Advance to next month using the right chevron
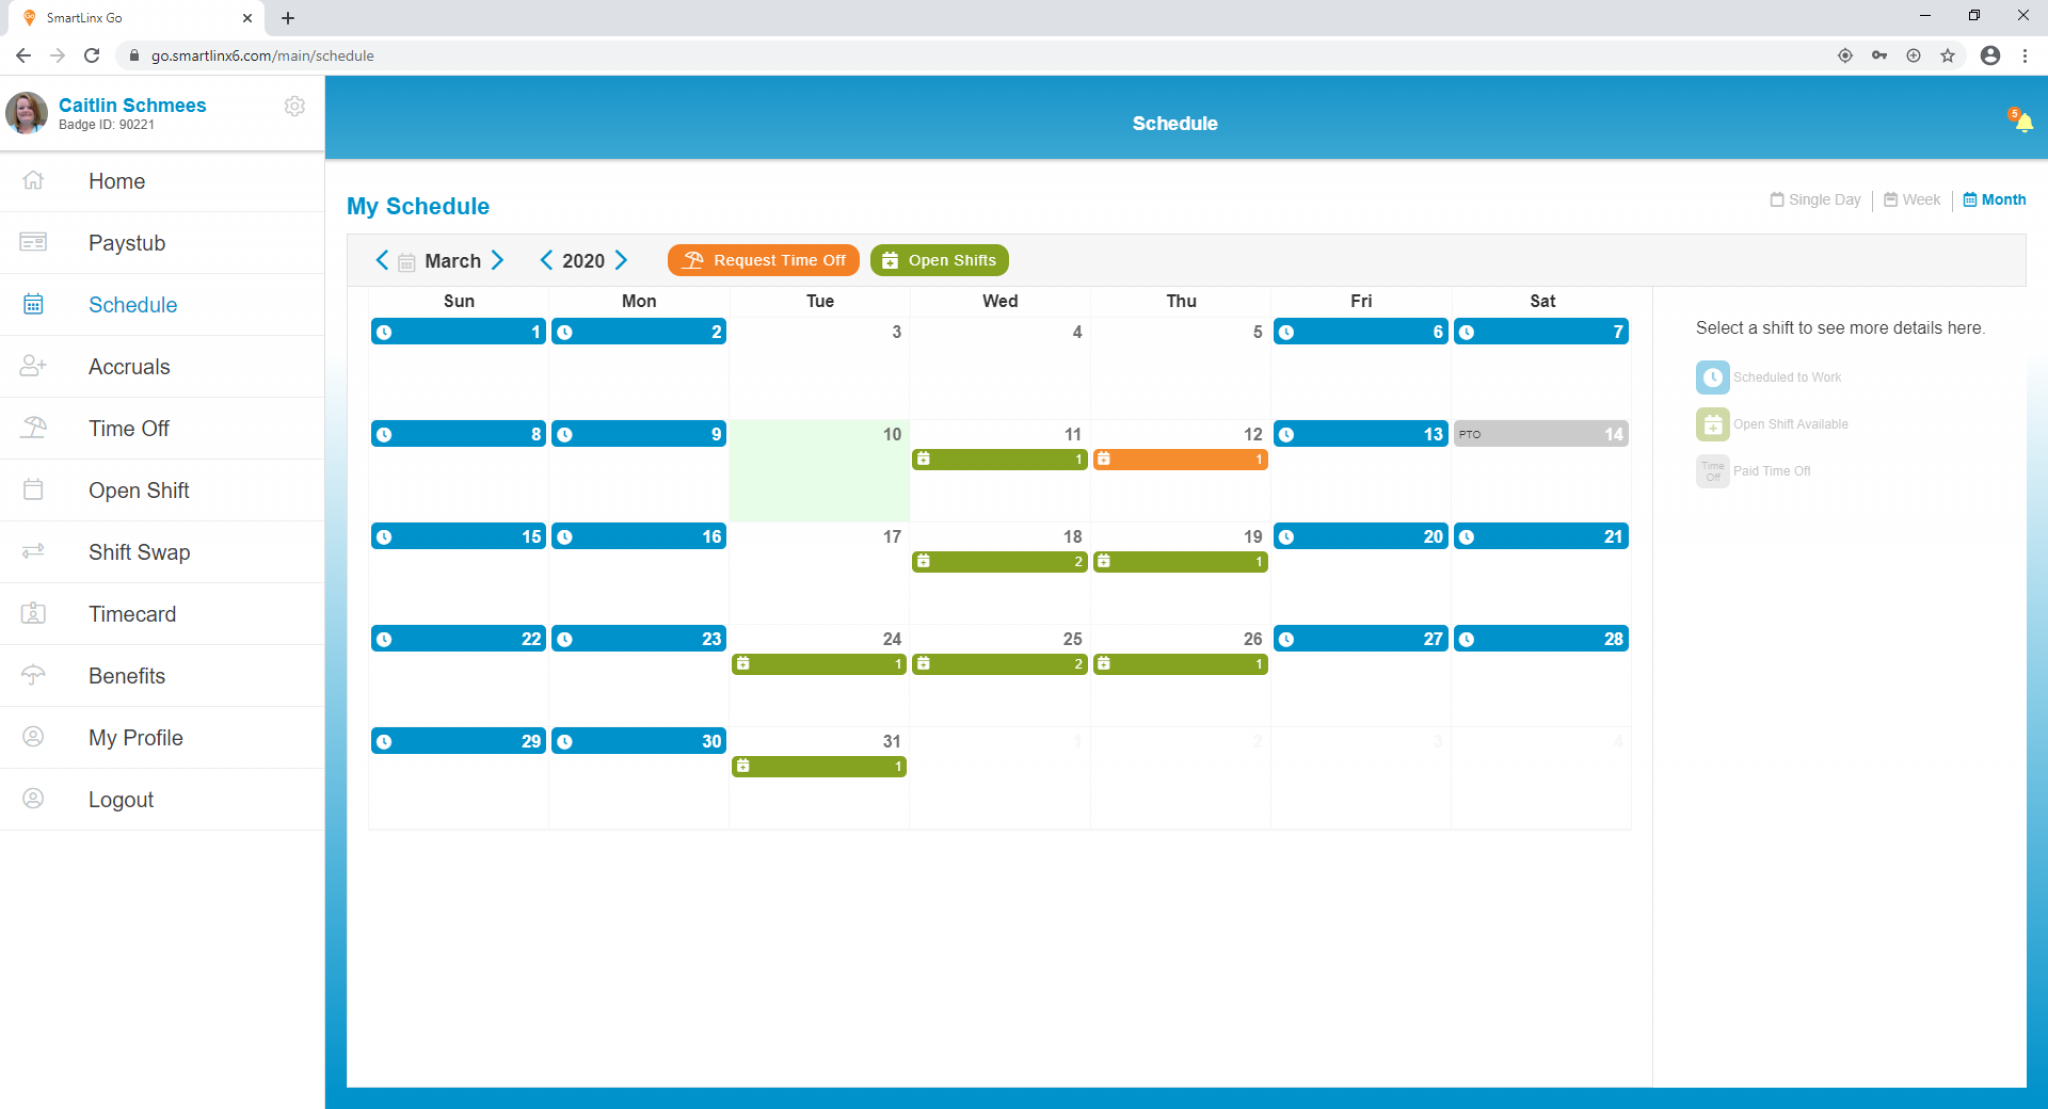Screen dimensions: 2048x1109 coord(498,260)
